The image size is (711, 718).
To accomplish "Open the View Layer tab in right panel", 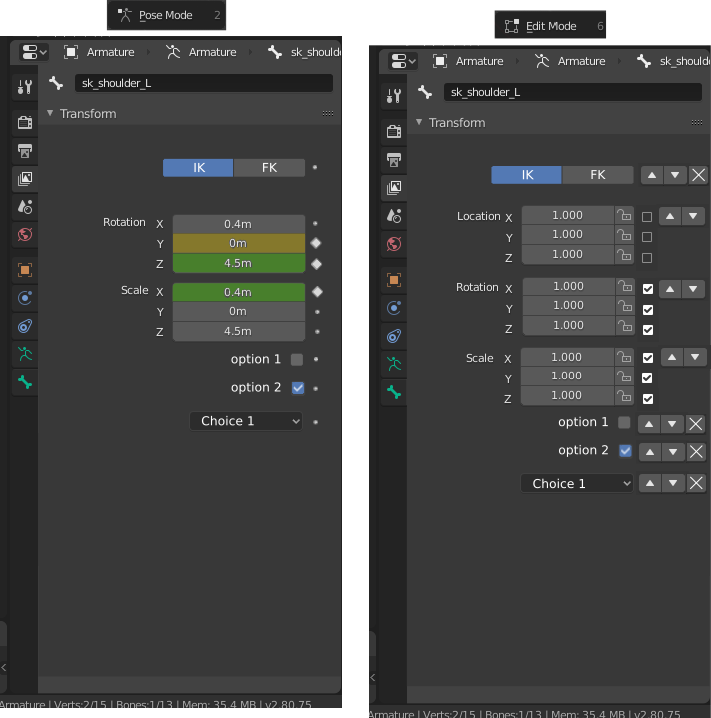I will (394, 188).
